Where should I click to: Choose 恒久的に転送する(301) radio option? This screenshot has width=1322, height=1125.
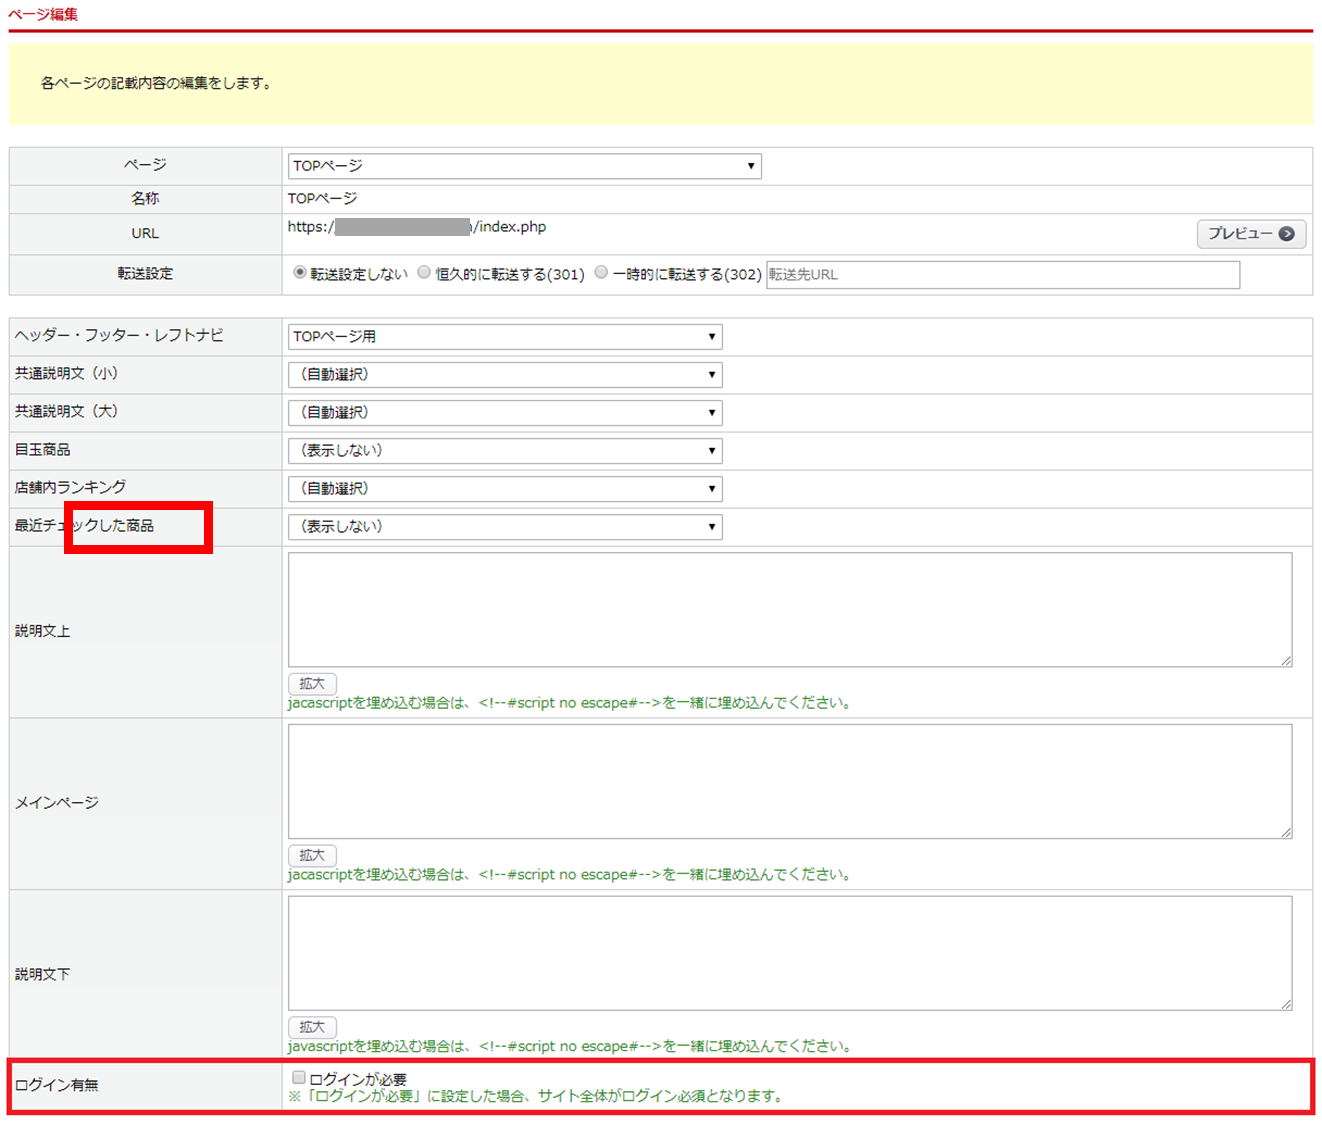click(x=425, y=273)
